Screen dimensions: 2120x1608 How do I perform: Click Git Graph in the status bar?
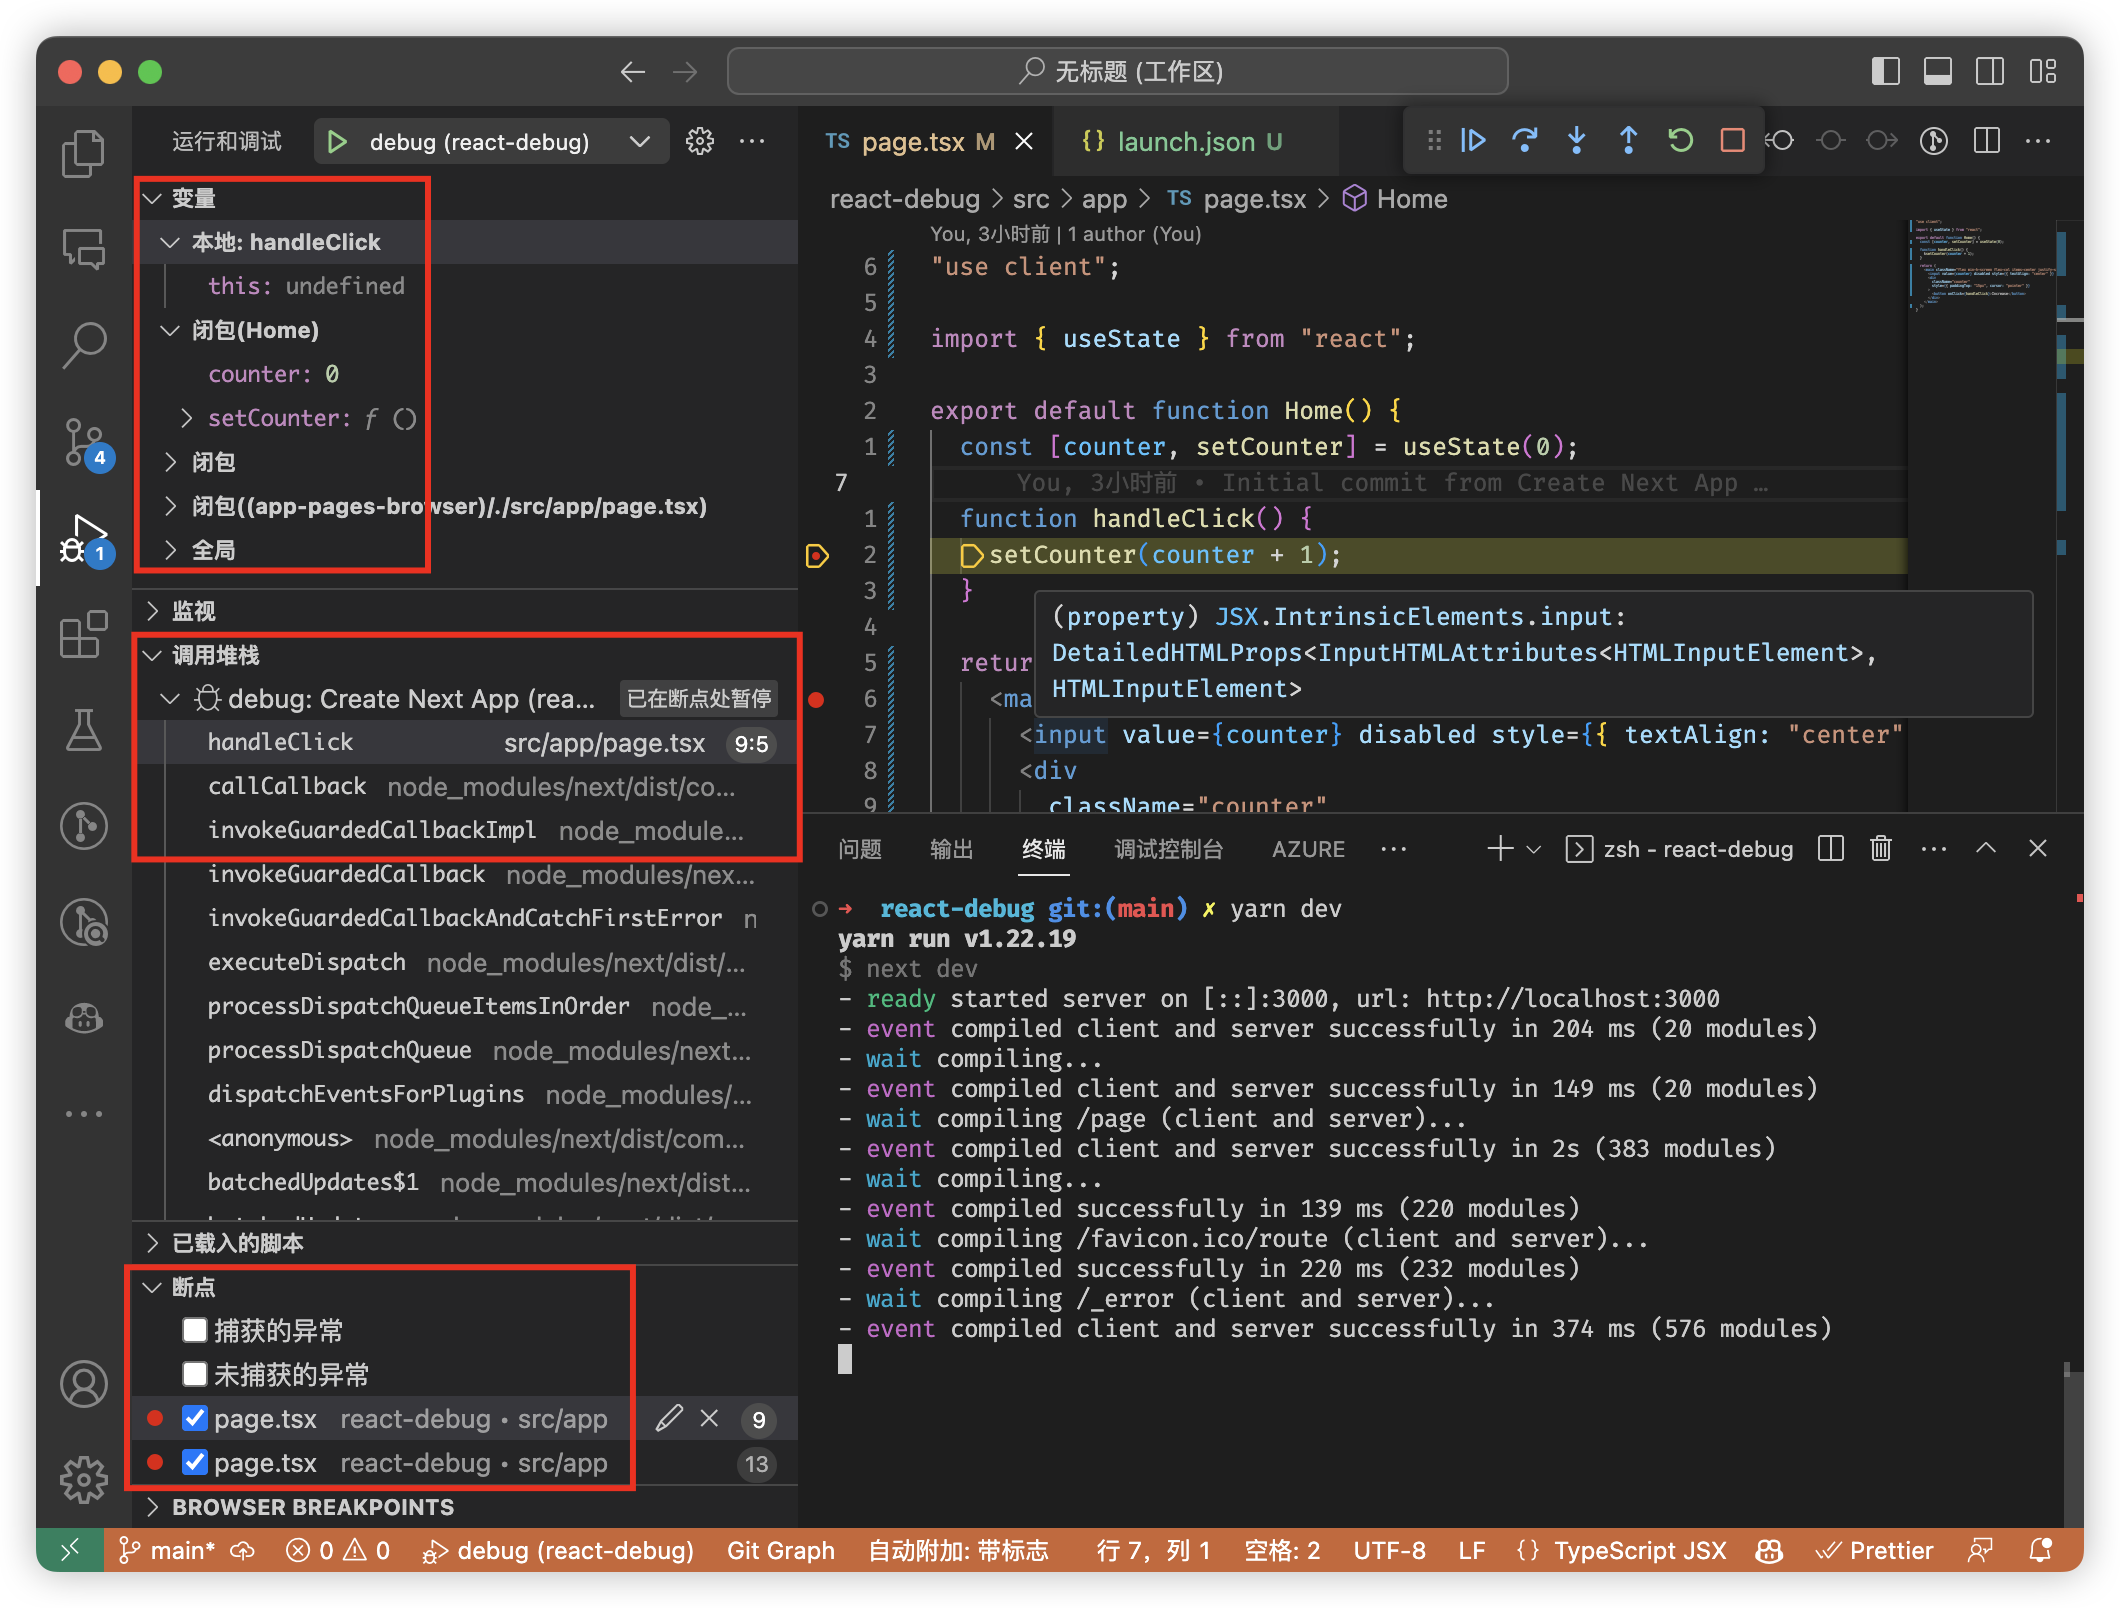[x=780, y=1550]
